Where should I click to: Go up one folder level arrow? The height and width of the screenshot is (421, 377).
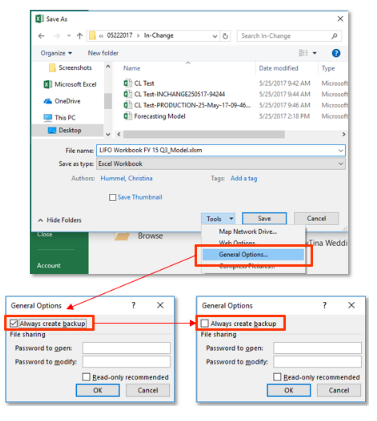(79, 36)
